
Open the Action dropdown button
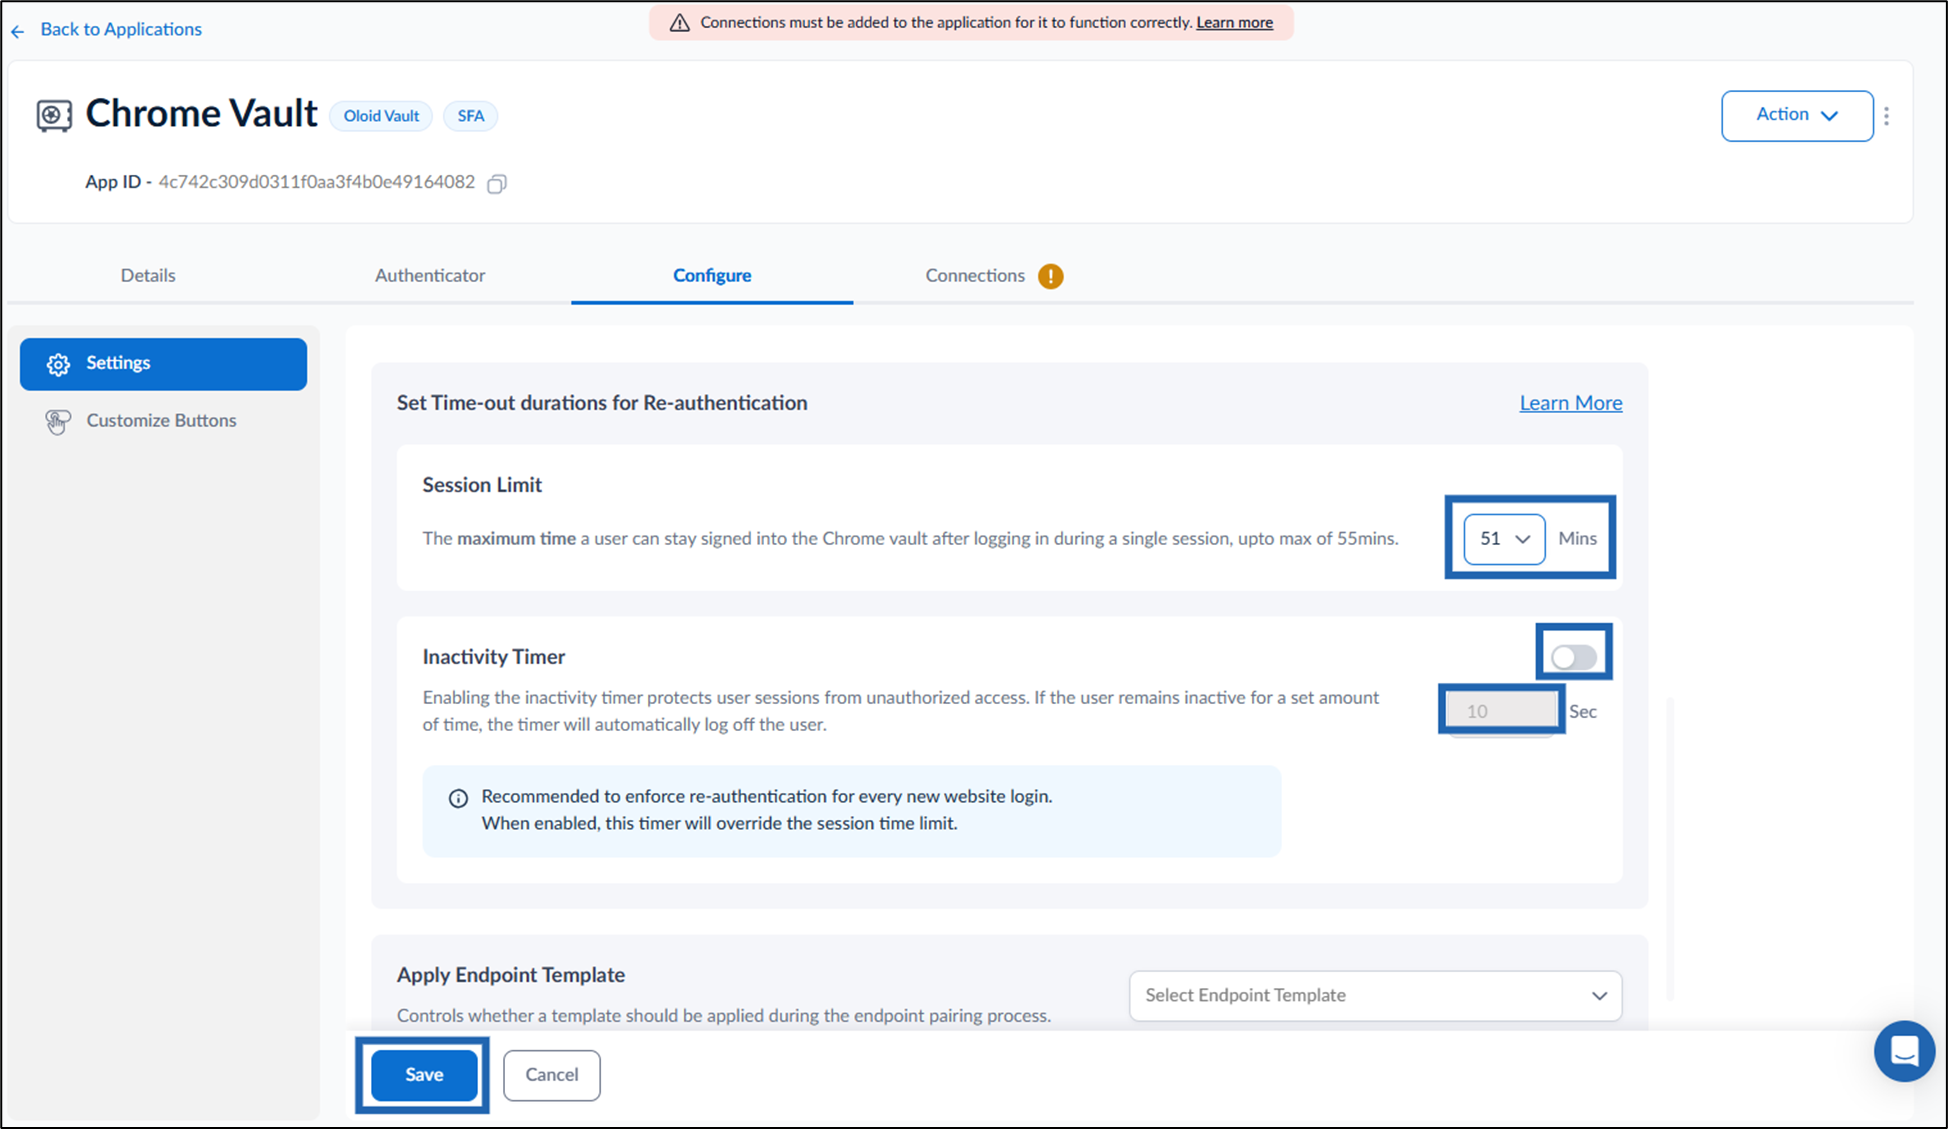pyautogui.click(x=1797, y=116)
